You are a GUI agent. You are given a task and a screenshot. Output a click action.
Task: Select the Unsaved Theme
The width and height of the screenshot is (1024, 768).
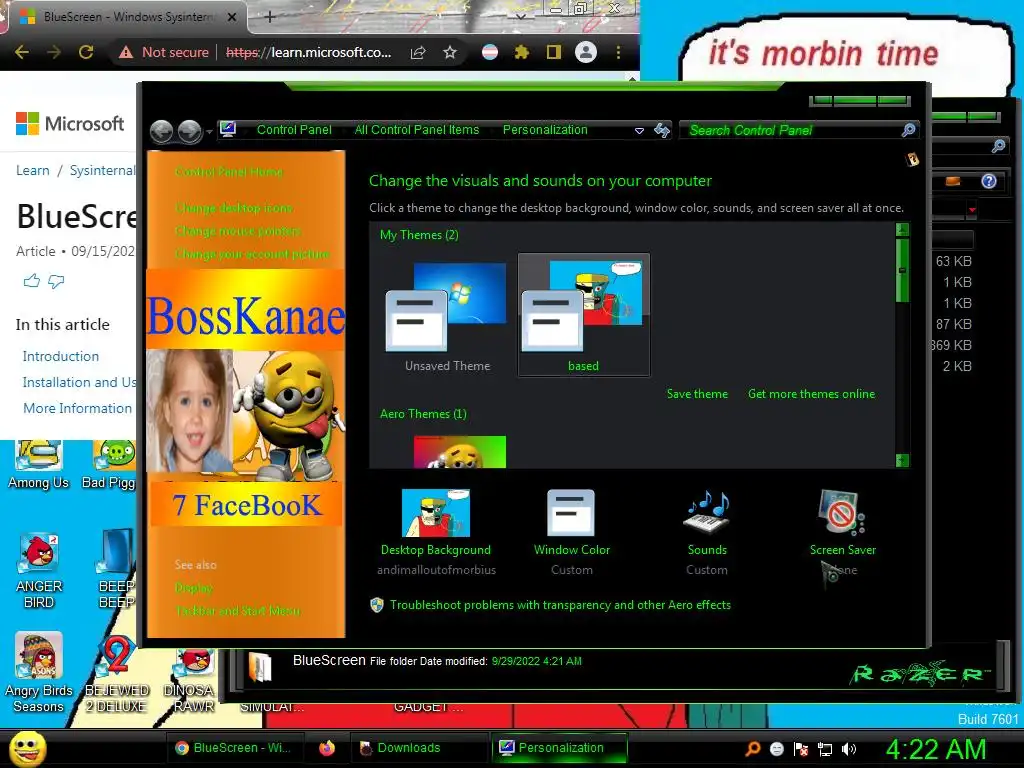447,315
